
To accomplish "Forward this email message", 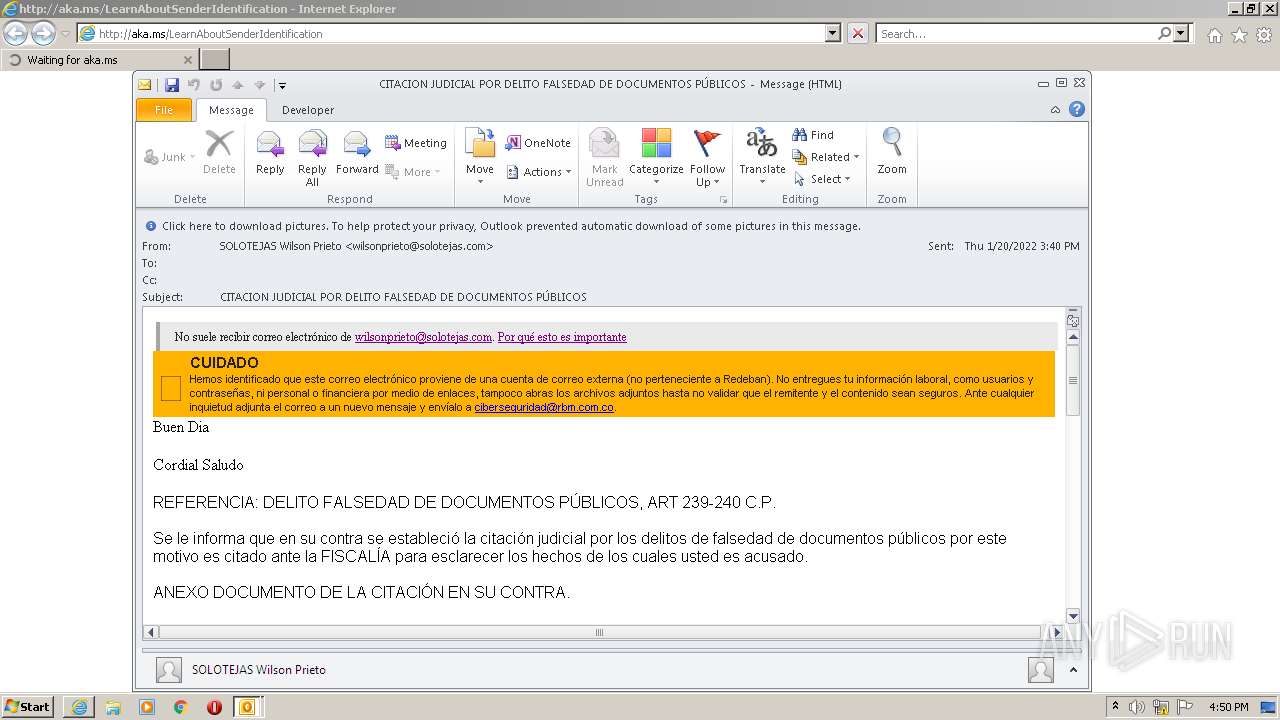I will tap(357, 154).
